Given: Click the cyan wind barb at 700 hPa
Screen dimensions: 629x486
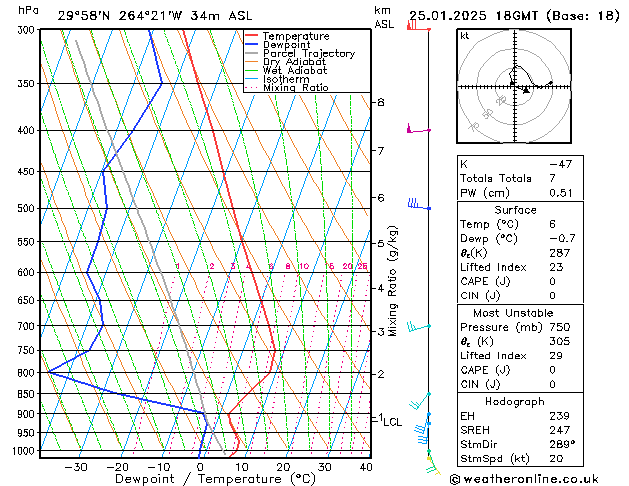Looking at the screenshot, I should pos(419,327).
